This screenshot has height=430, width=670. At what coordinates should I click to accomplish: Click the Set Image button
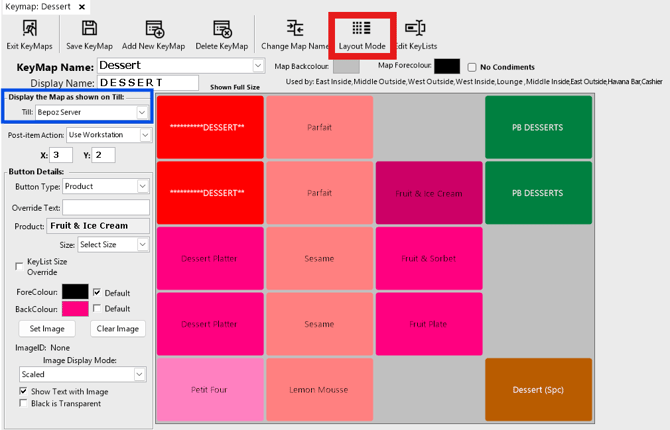point(48,329)
